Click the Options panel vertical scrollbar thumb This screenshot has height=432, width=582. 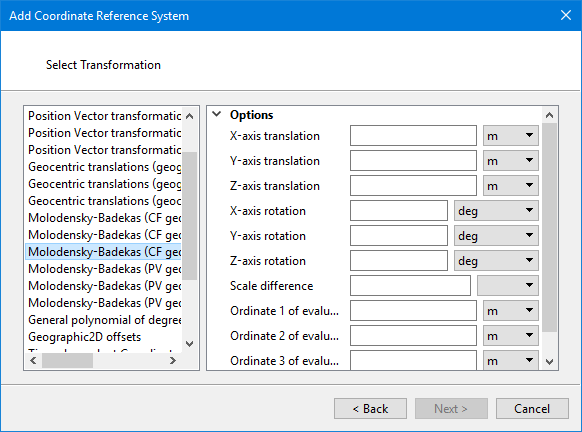550,227
